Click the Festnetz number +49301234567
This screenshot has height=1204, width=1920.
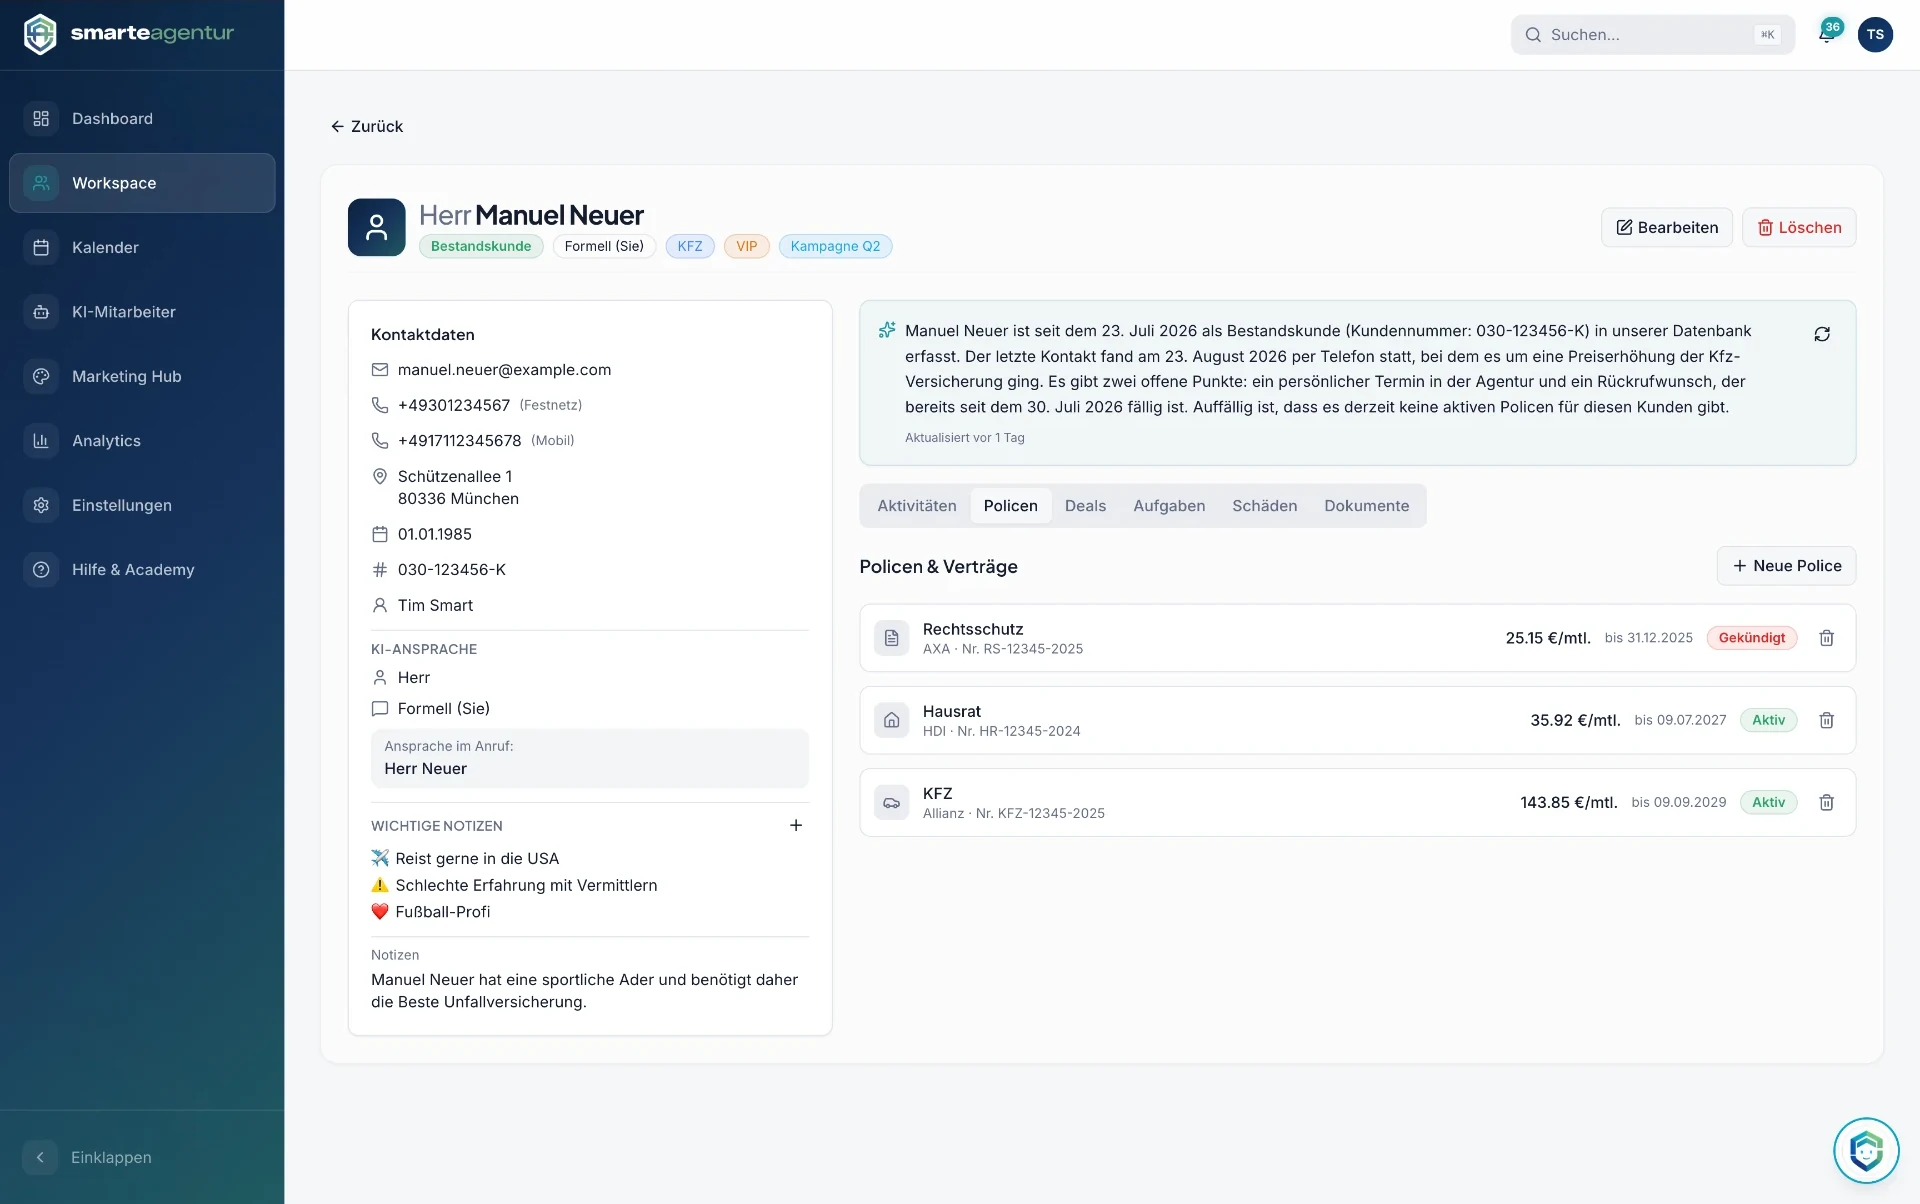coord(454,405)
